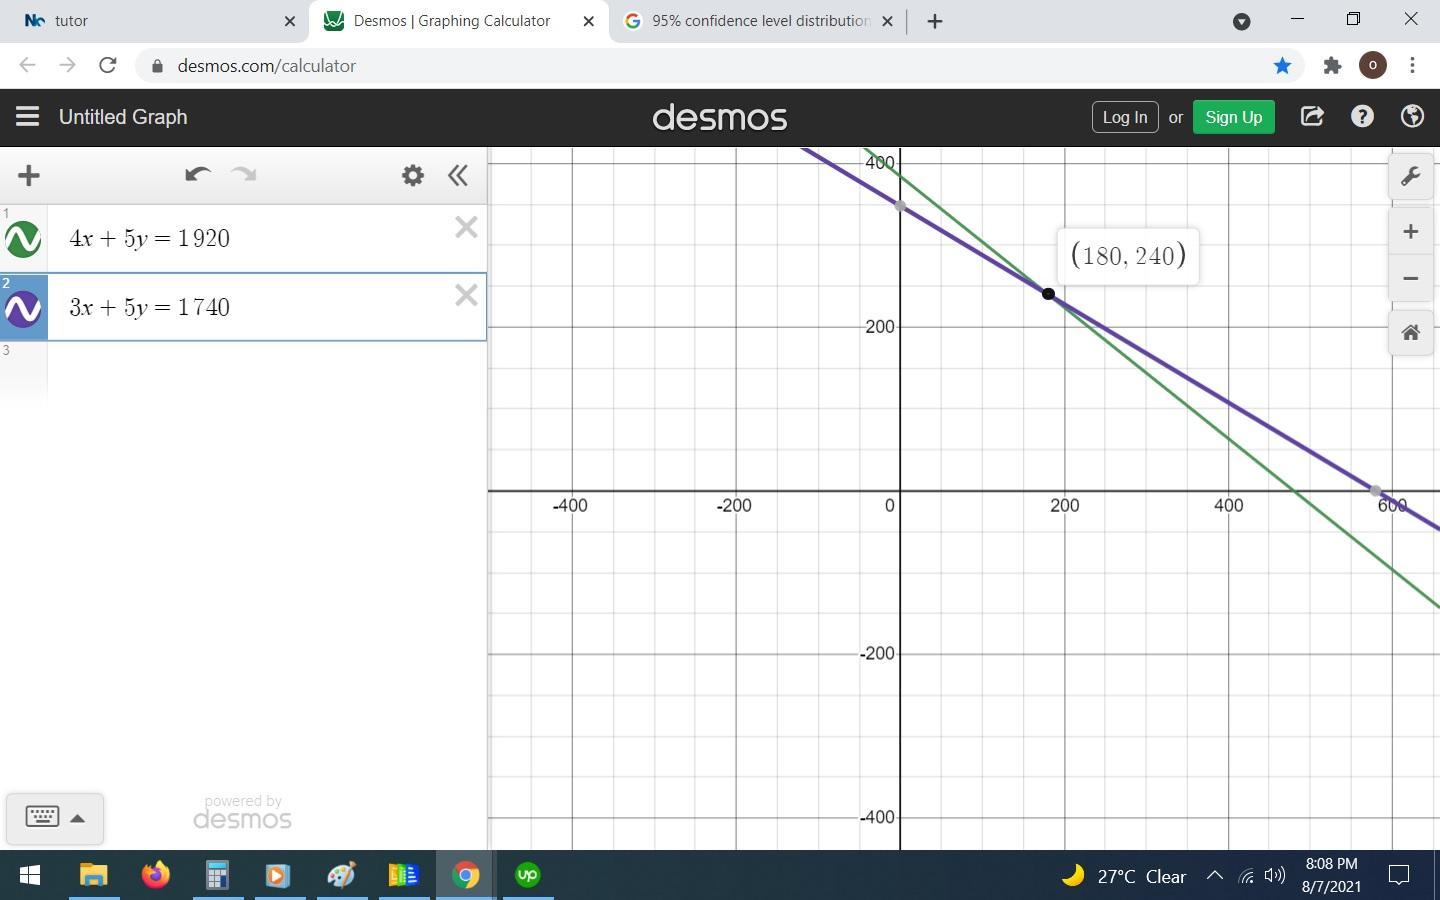
Task: Zoom out of the graph
Action: (1411, 278)
